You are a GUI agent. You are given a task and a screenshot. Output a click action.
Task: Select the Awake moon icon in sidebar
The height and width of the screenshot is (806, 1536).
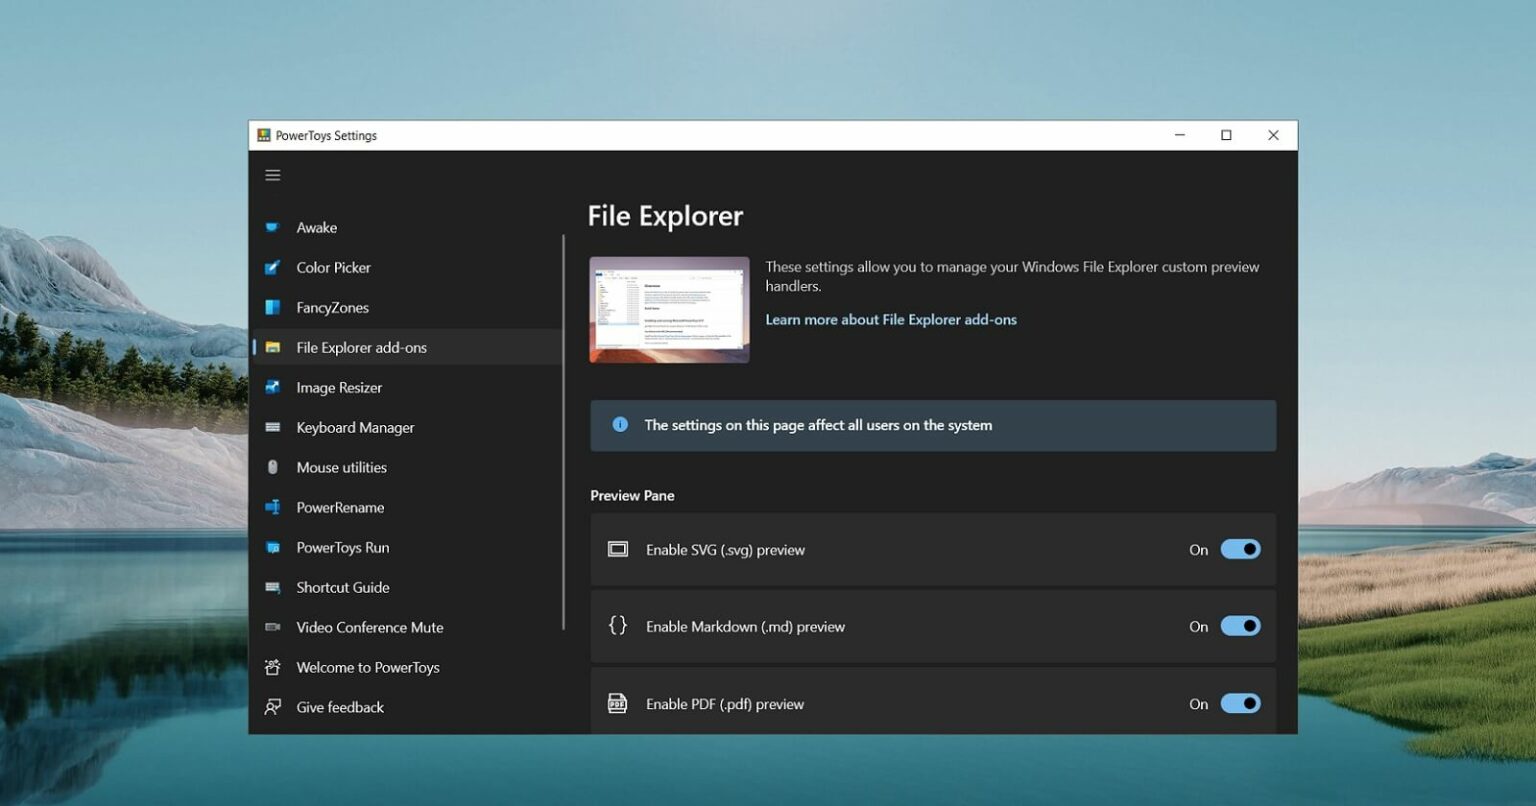[271, 227]
